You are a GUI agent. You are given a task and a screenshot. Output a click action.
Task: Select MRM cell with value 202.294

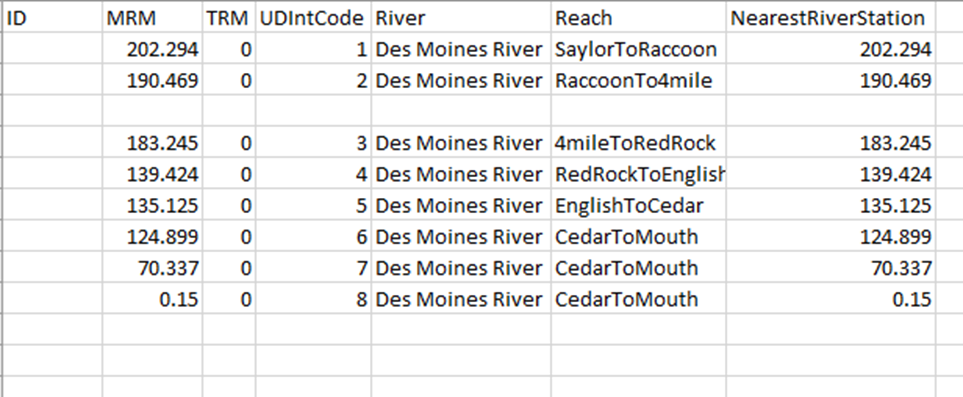click(152, 49)
